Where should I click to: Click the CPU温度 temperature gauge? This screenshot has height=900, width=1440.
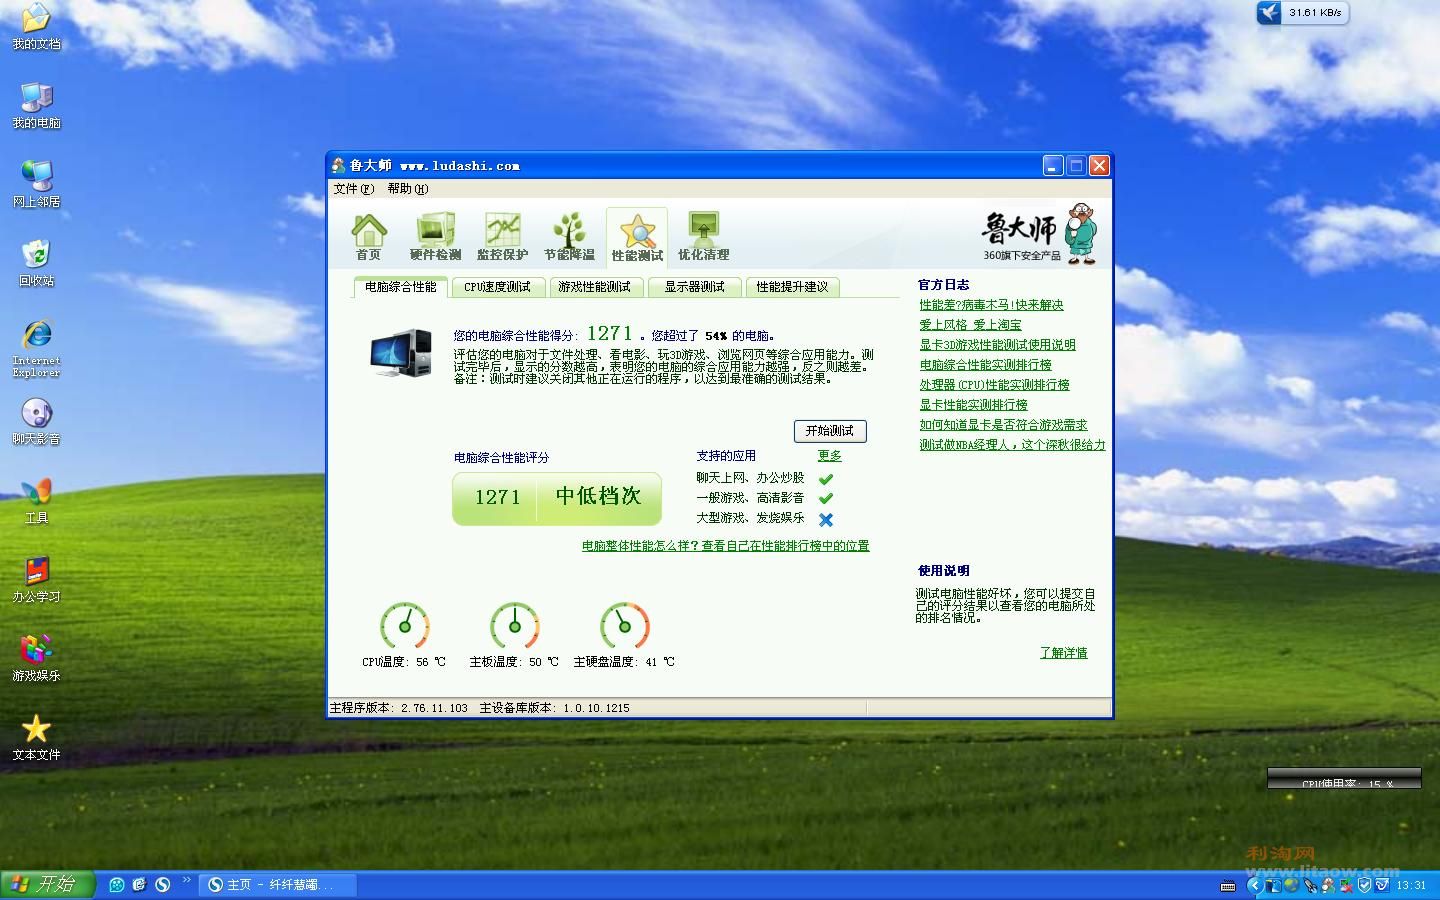[405, 626]
